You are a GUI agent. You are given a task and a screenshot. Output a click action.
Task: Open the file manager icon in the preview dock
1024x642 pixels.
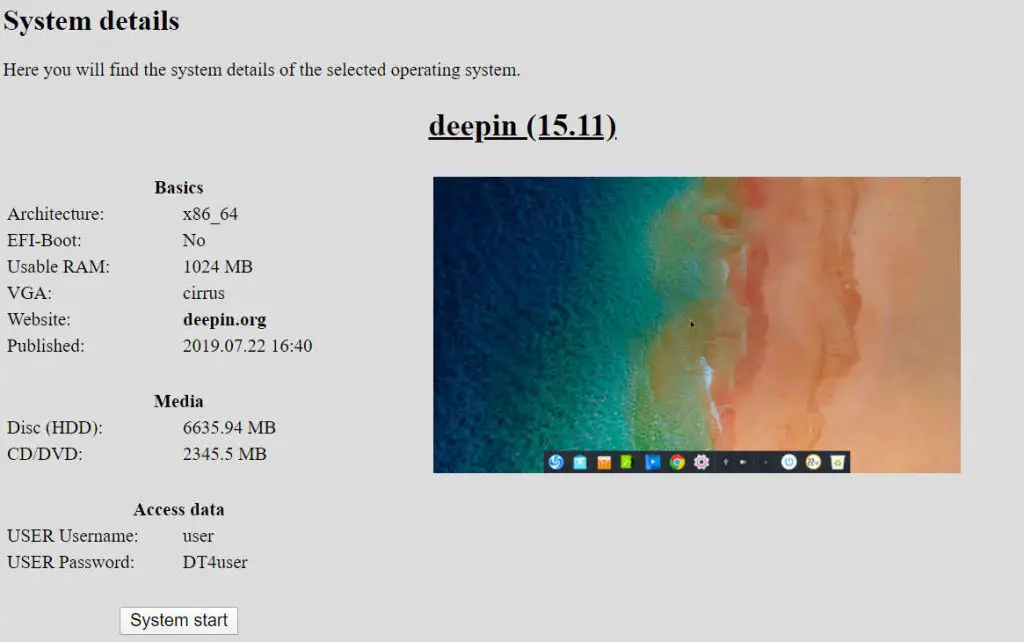(580, 462)
